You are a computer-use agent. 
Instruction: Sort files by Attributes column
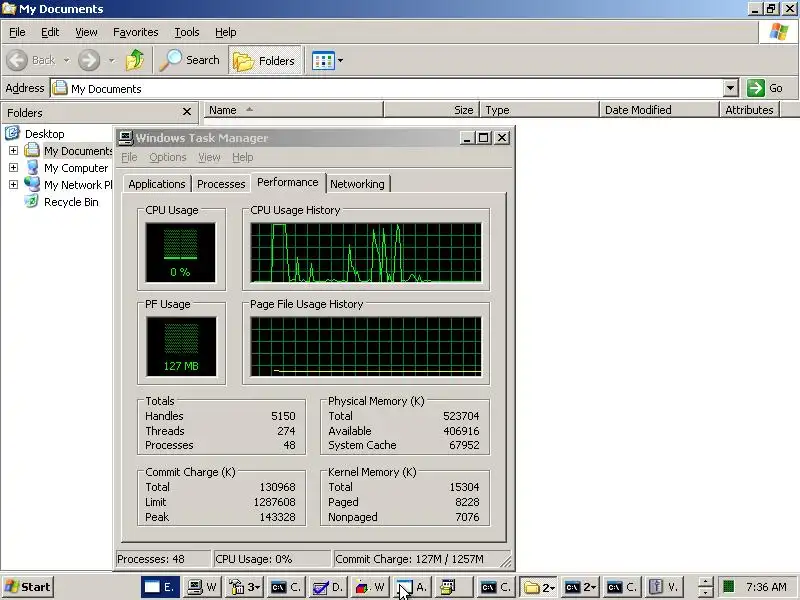(x=749, y=110)
